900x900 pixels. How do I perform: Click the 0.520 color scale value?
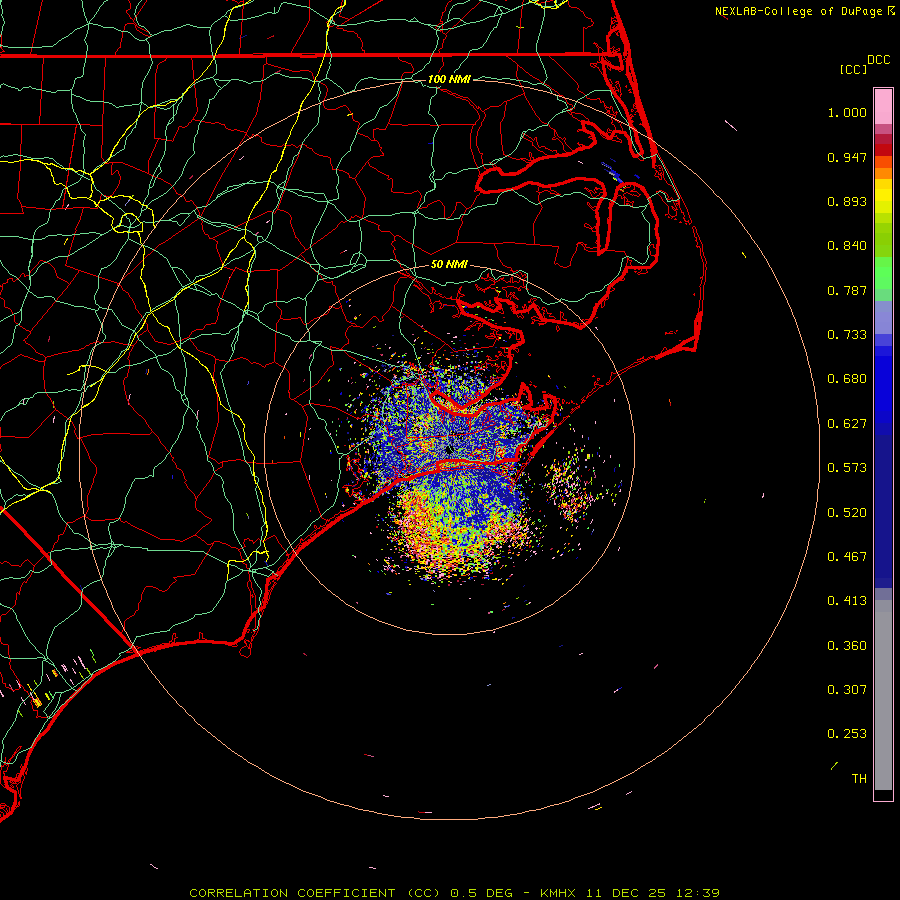click(x=847, y=513)
